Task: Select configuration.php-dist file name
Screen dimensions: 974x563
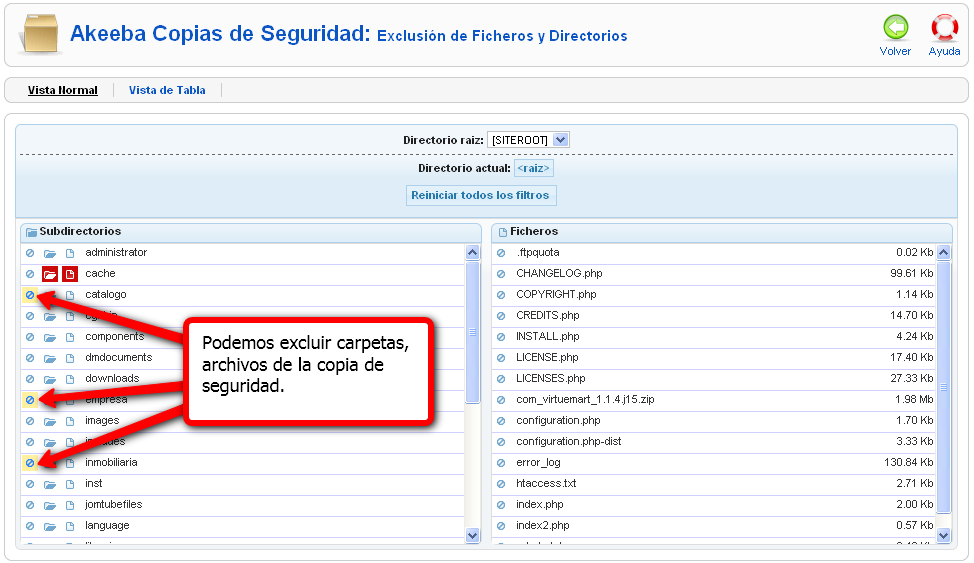Action: (568, 441)
